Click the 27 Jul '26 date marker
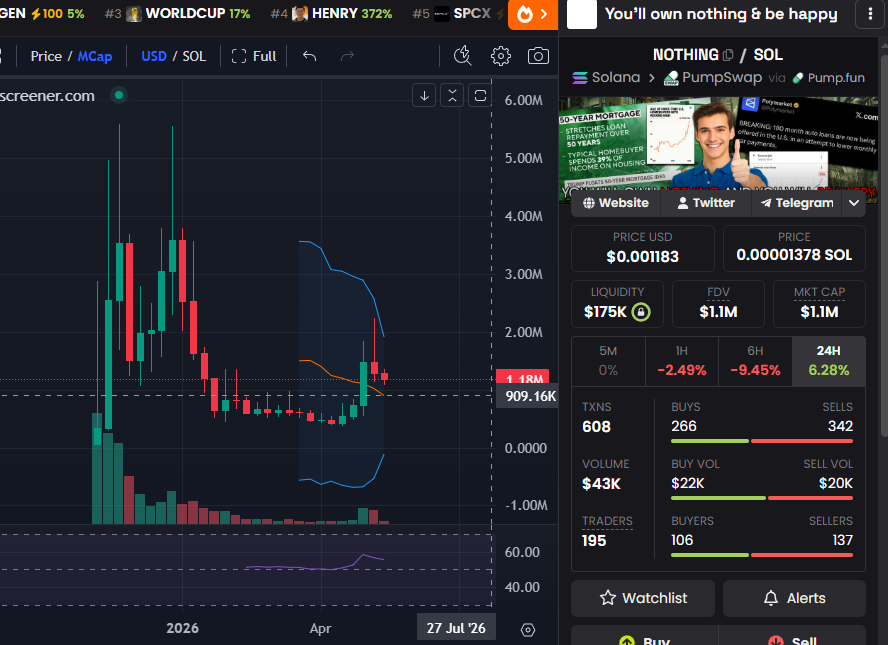 [456, 628]
